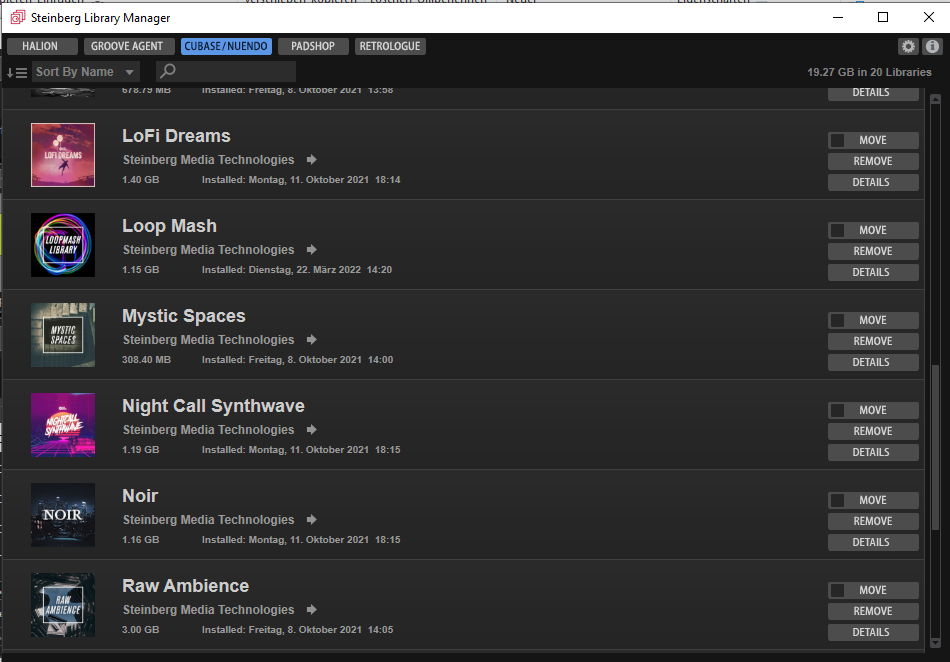Select the CUBASE/NUENDO tab
Viewport: 950px width, 662px height.
tap(226, 46)
